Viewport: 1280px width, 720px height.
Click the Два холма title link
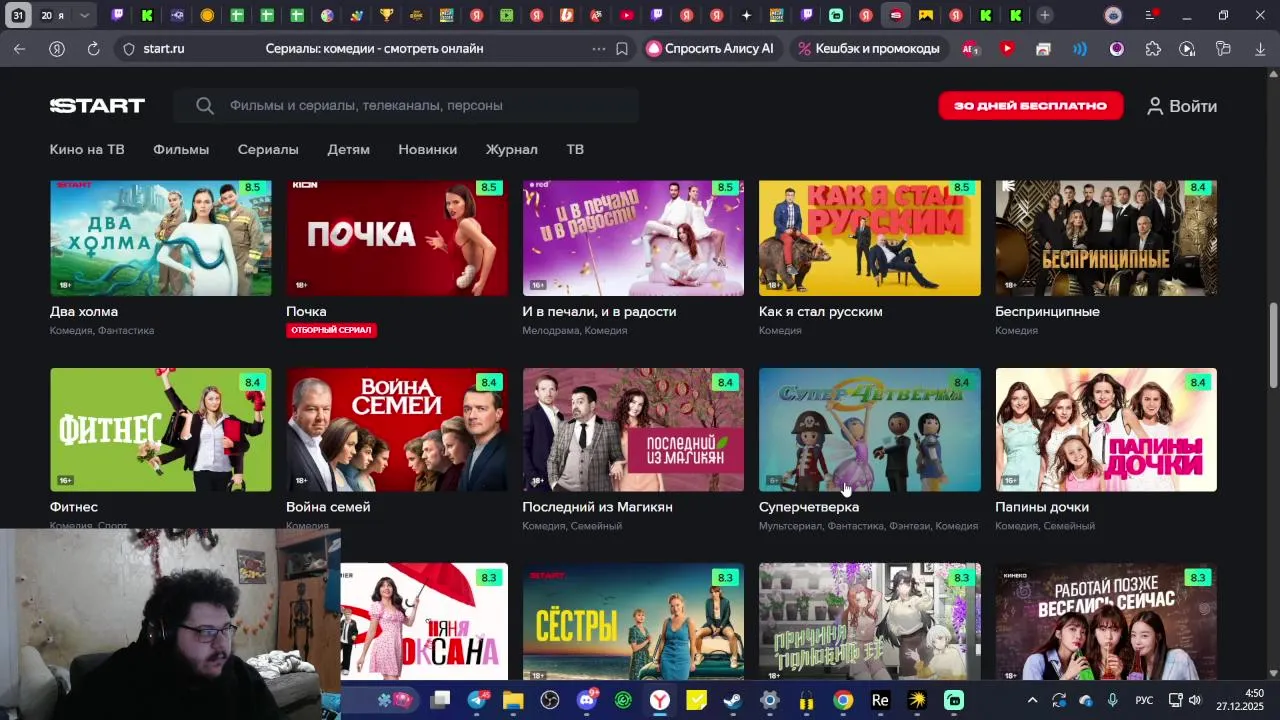click(84, 312)
